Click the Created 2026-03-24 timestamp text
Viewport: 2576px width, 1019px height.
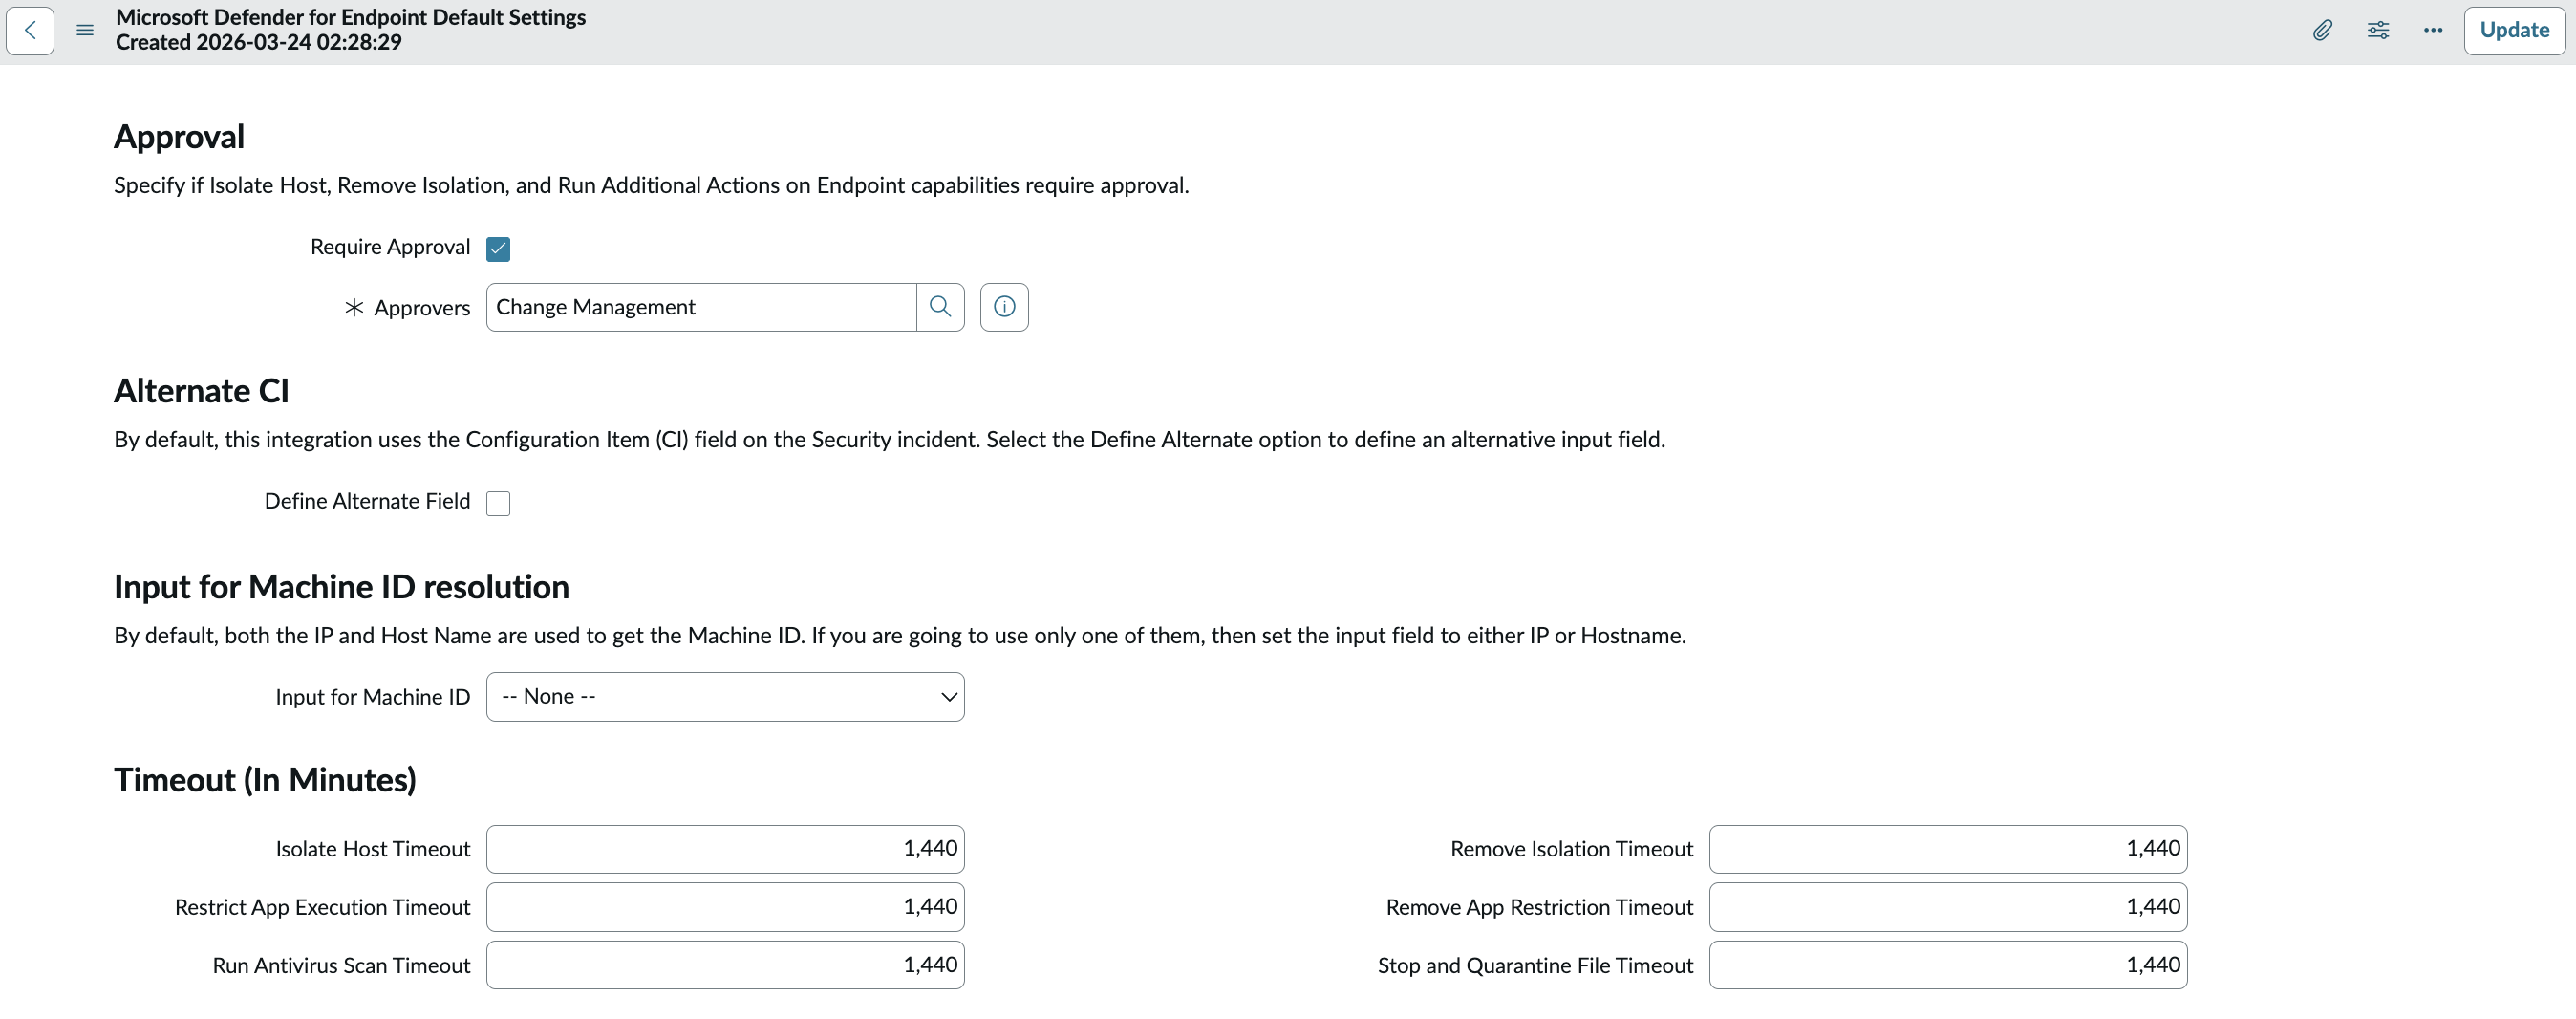259,42
